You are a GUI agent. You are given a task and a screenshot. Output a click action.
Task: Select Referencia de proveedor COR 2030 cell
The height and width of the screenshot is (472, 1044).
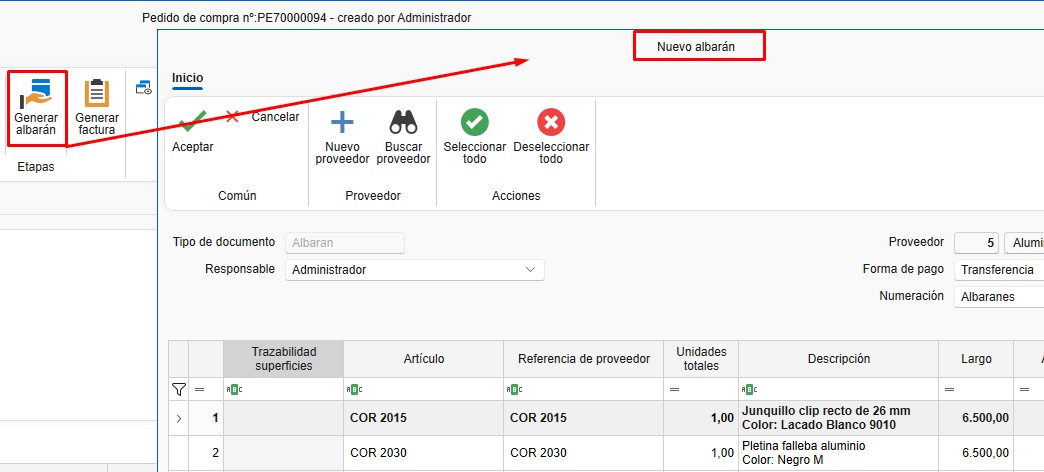click(x=583, y=453)
